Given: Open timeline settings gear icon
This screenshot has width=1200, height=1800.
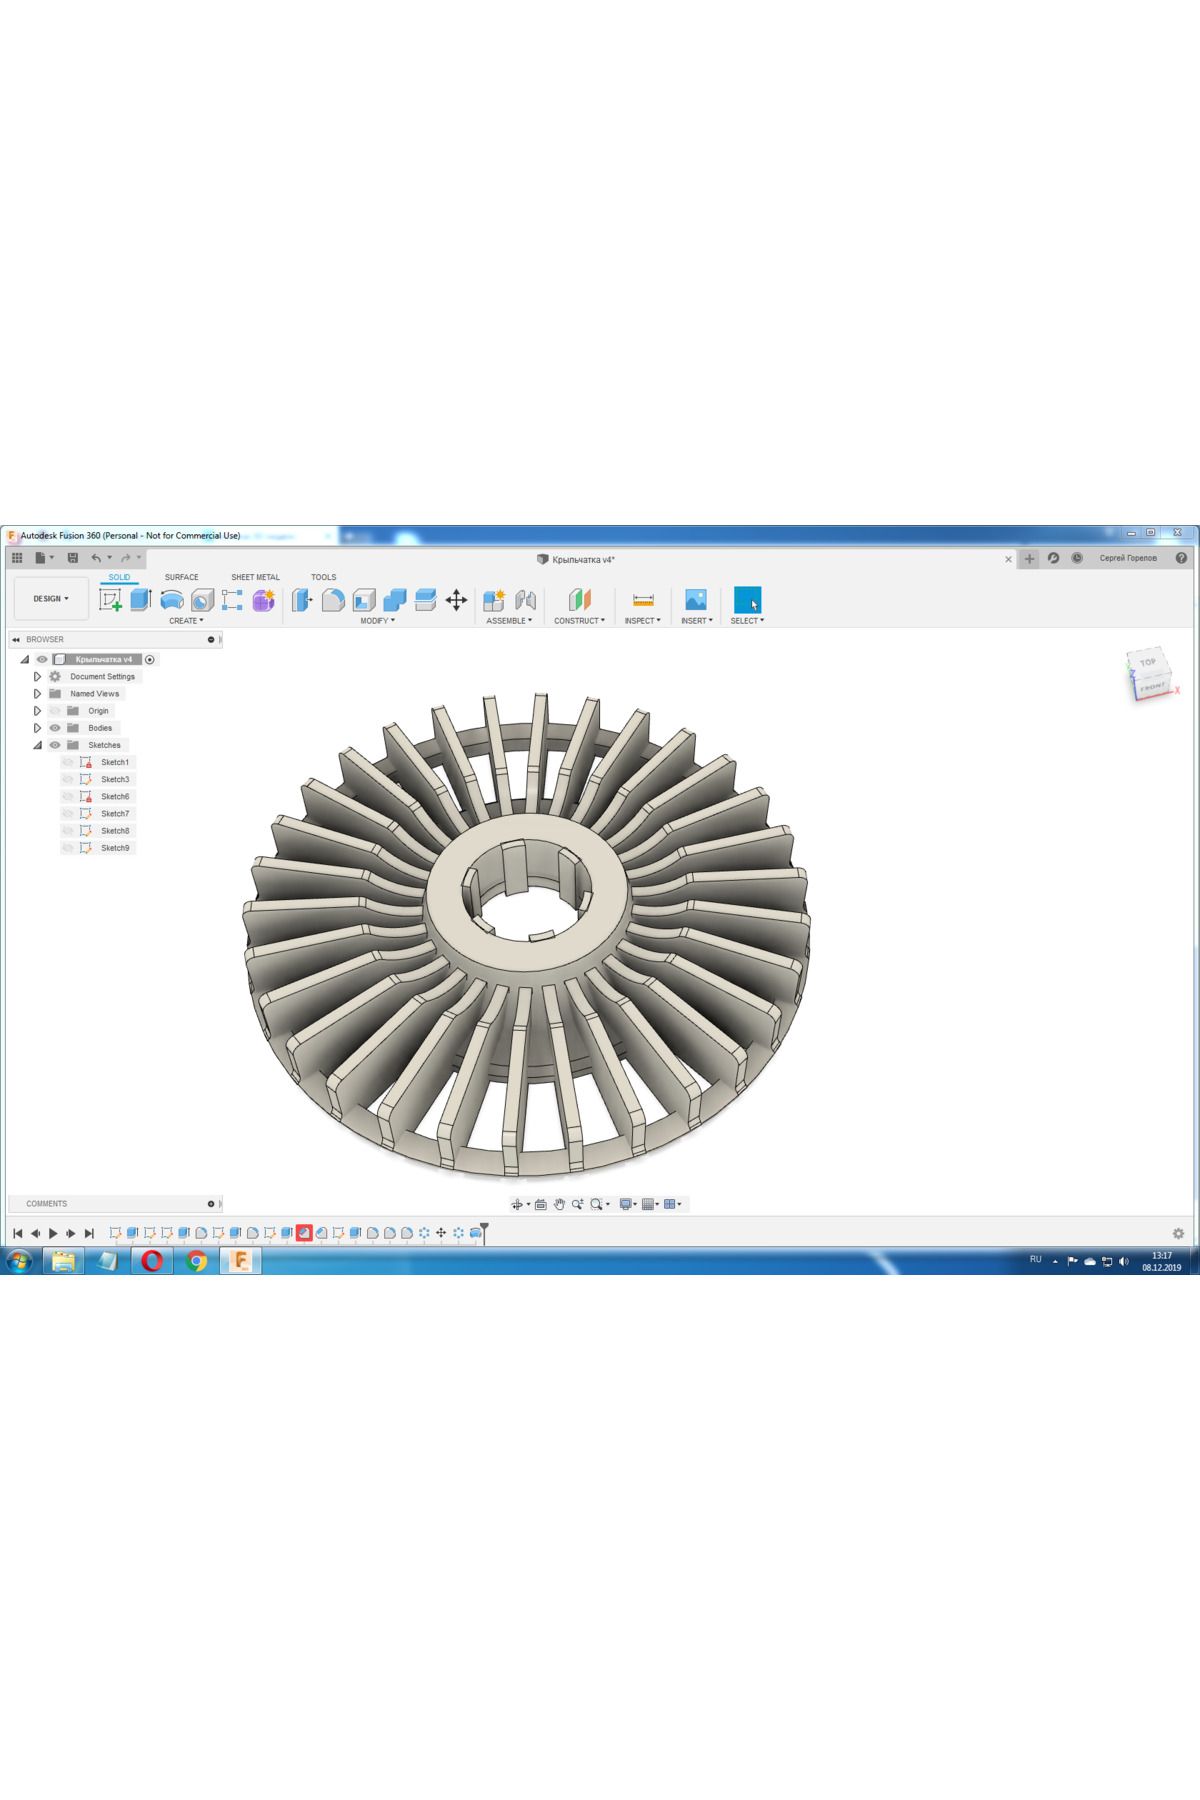Looking at the screenshot, I should click(x=1178, y=1233).
